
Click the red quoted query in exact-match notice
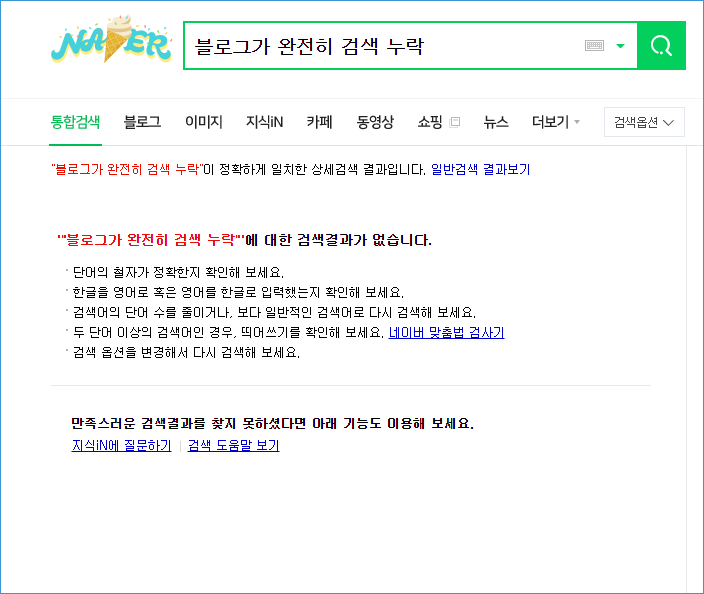tap(127, 169)
